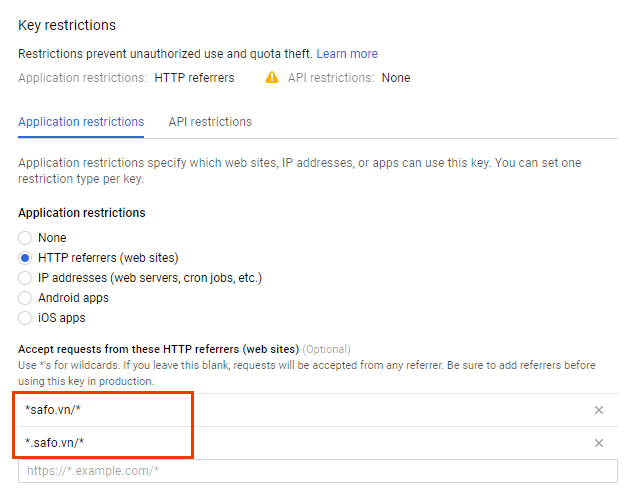Image resolution: width=630 pixels, height=495 pixels.
Task: Click the yellow API restrictions warning icon
Action: (272, 77)
